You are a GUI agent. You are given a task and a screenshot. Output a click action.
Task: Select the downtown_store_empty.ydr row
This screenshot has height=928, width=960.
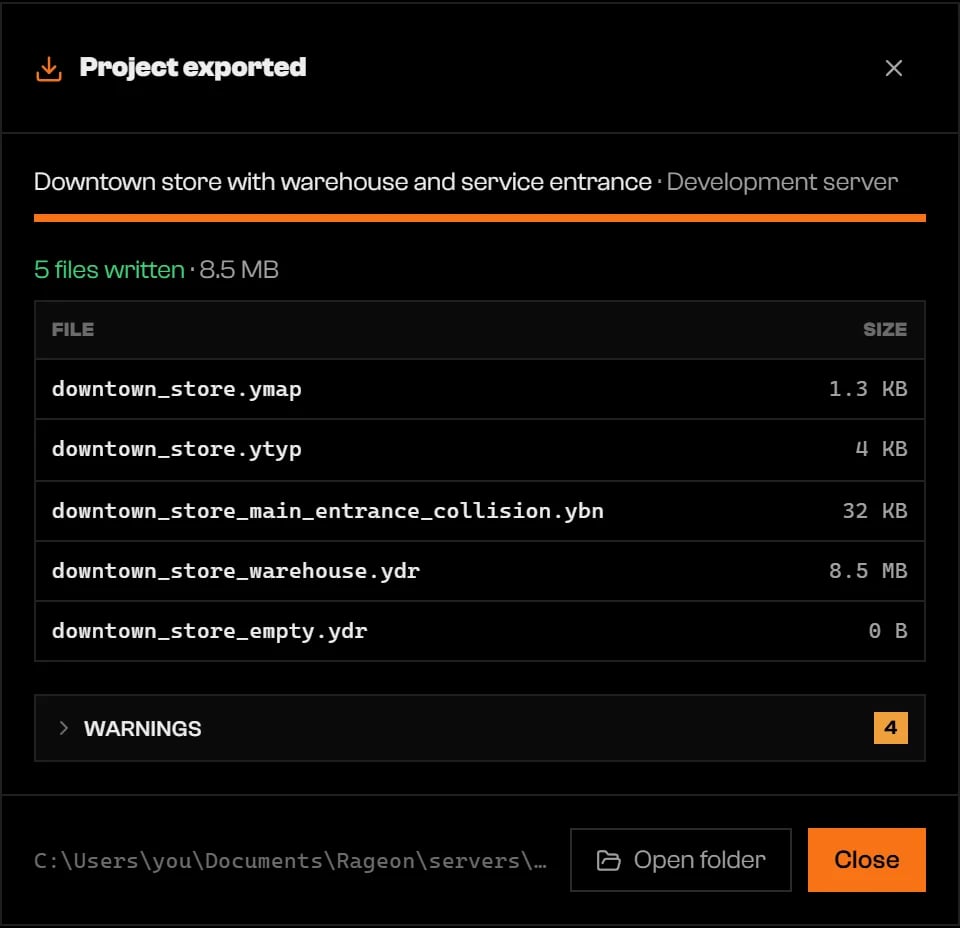click(x=479, y=631)
